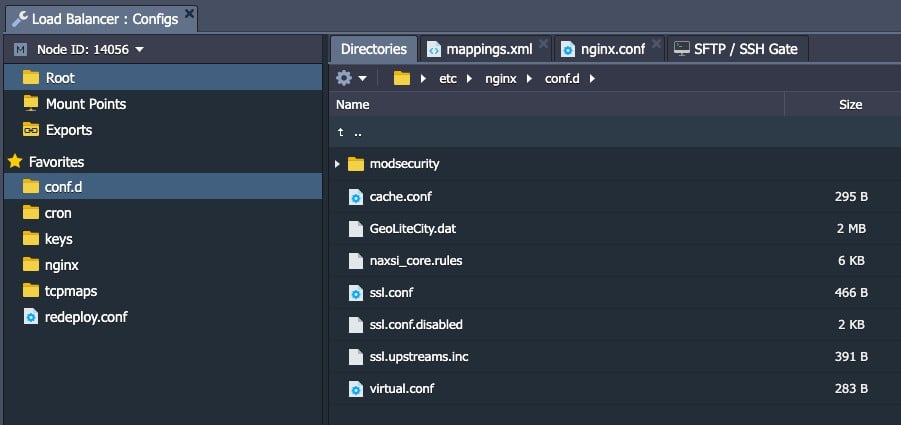Close the Load Balancer : Configs tab
Image resolution: width=901 pixels, height=425 pixels.
point(190,13)
